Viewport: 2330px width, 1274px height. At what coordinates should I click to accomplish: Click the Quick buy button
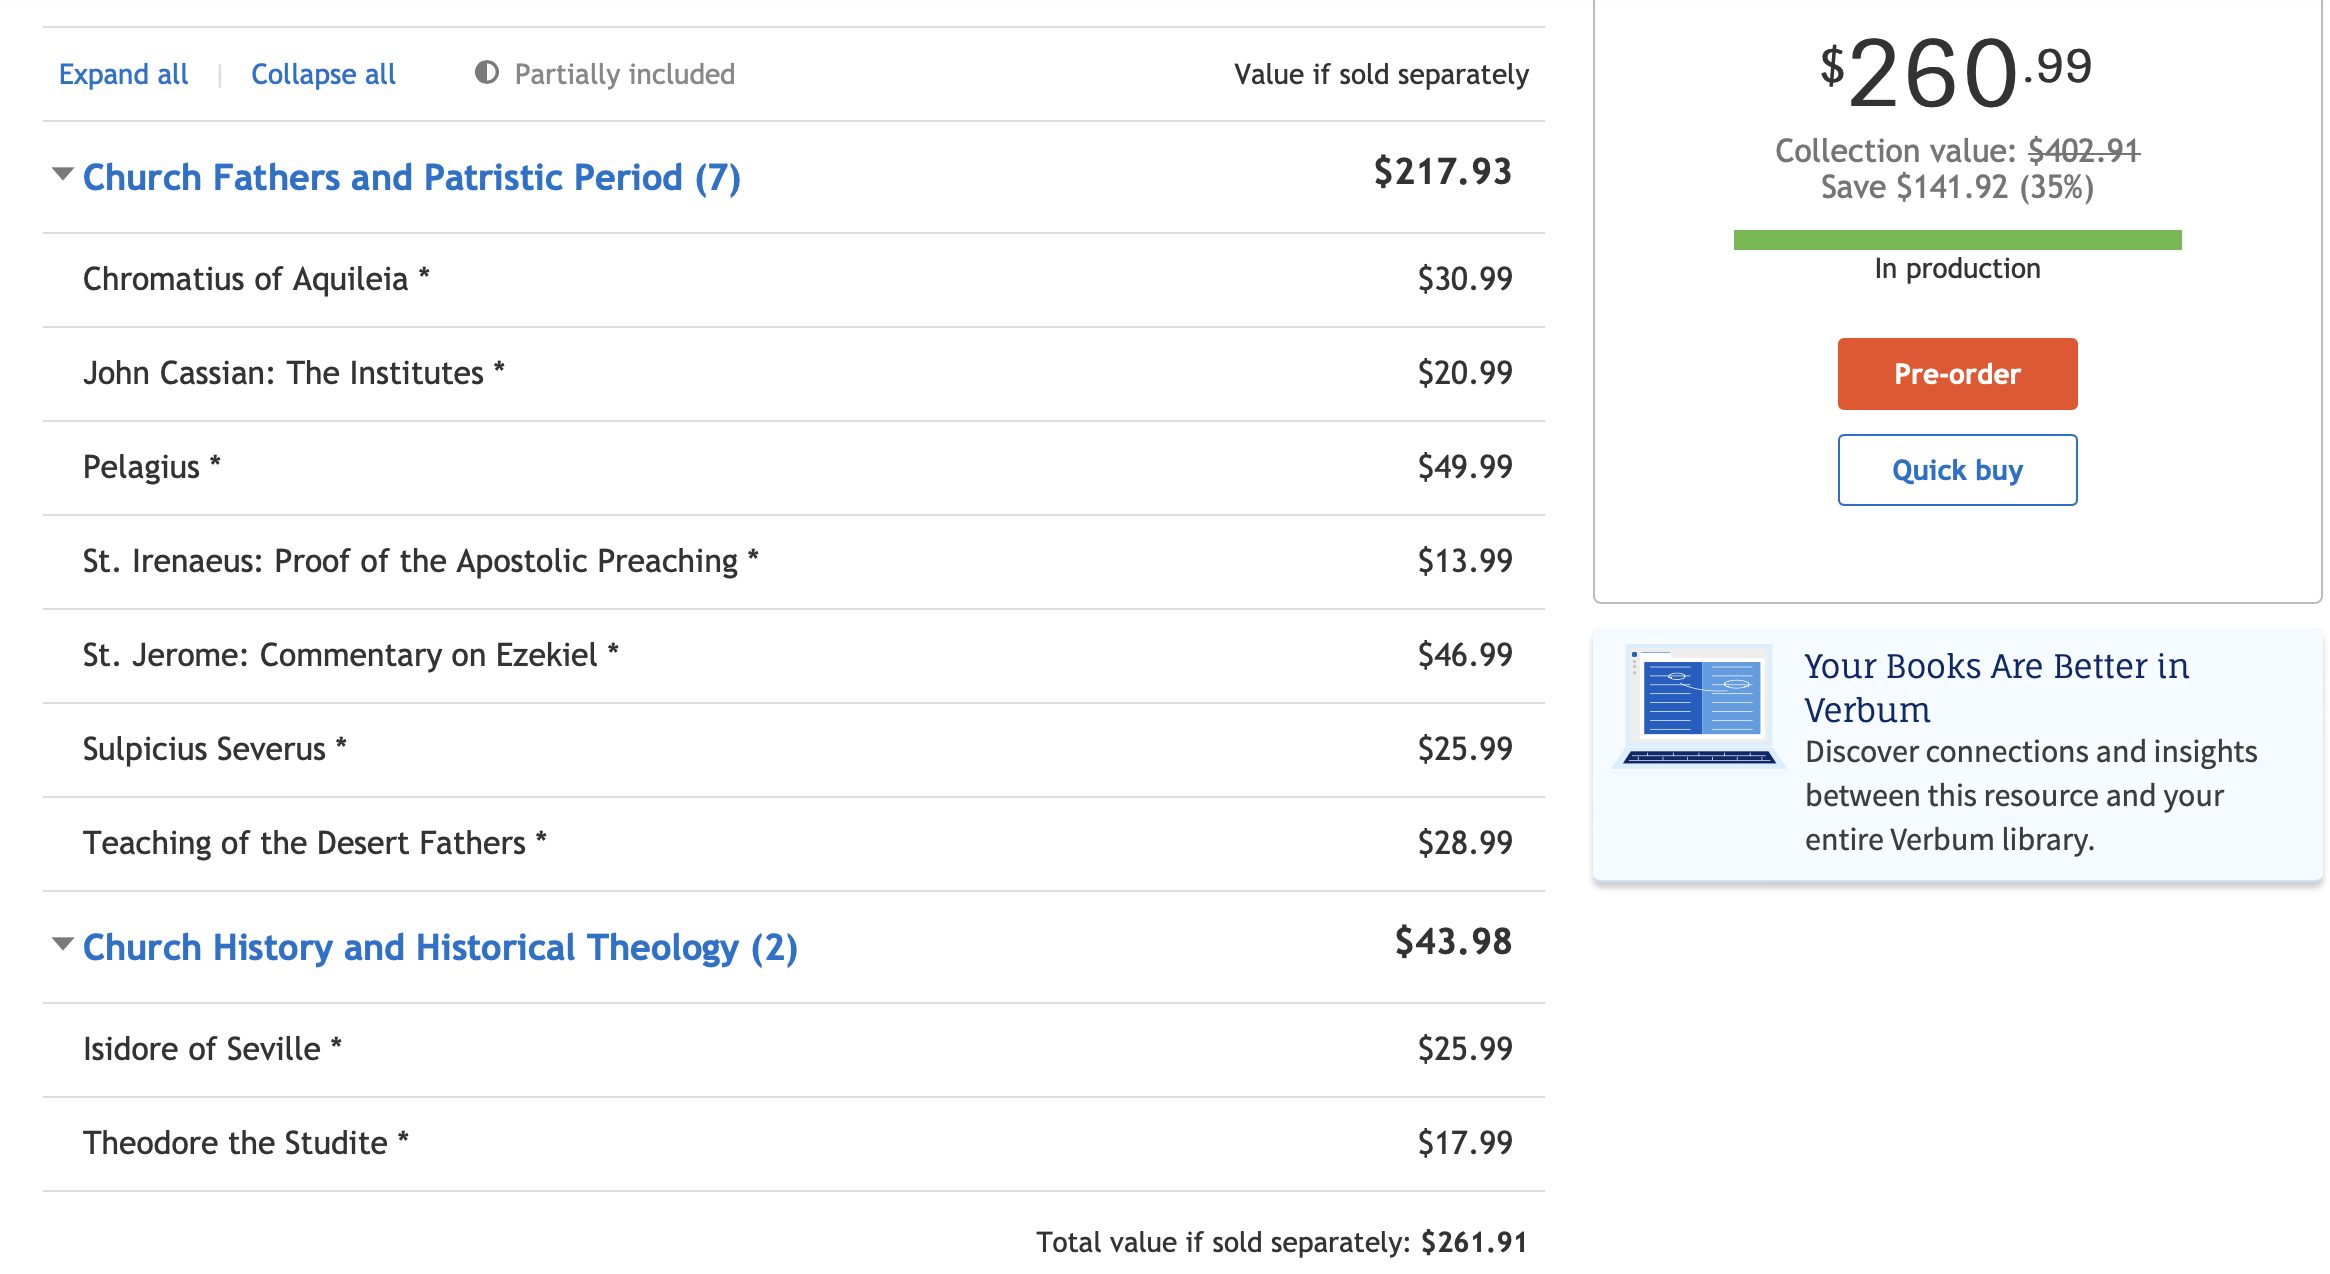pos(1957,470)
